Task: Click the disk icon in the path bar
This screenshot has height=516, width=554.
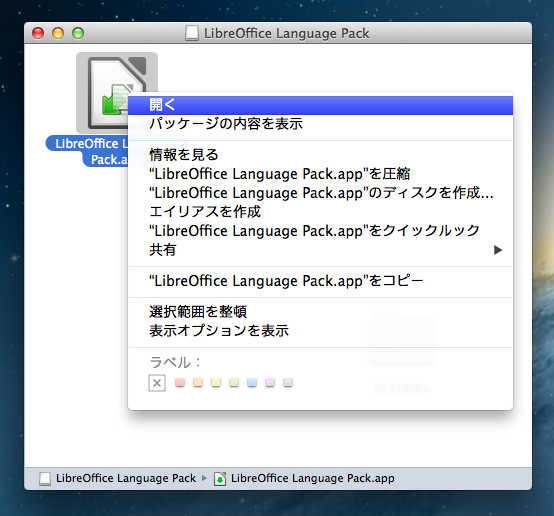Action: (45, 479)
